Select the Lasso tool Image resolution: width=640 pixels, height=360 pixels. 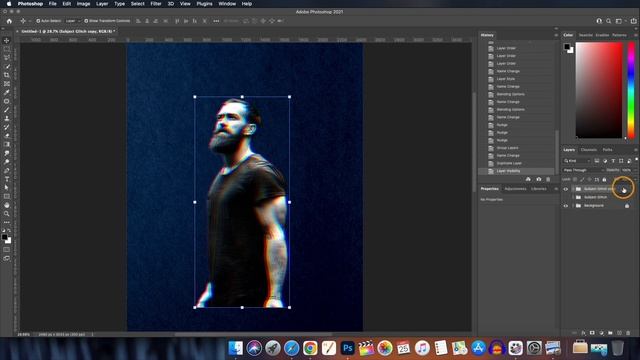7,58
